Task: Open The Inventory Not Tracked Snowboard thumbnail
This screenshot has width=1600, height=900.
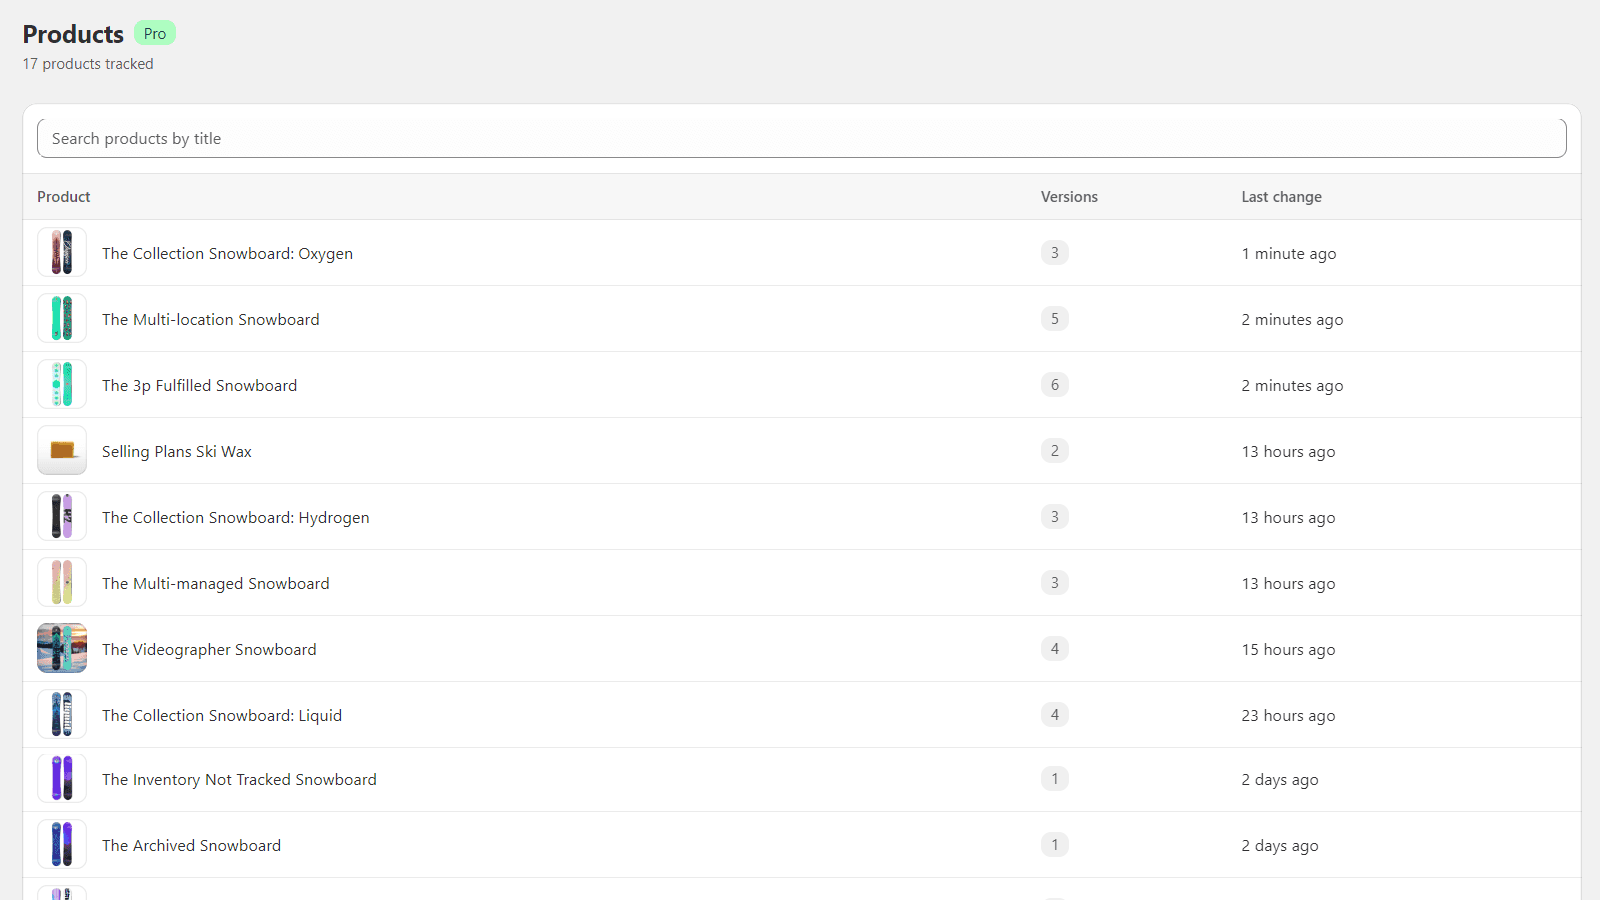Action: tap(62, 778)
